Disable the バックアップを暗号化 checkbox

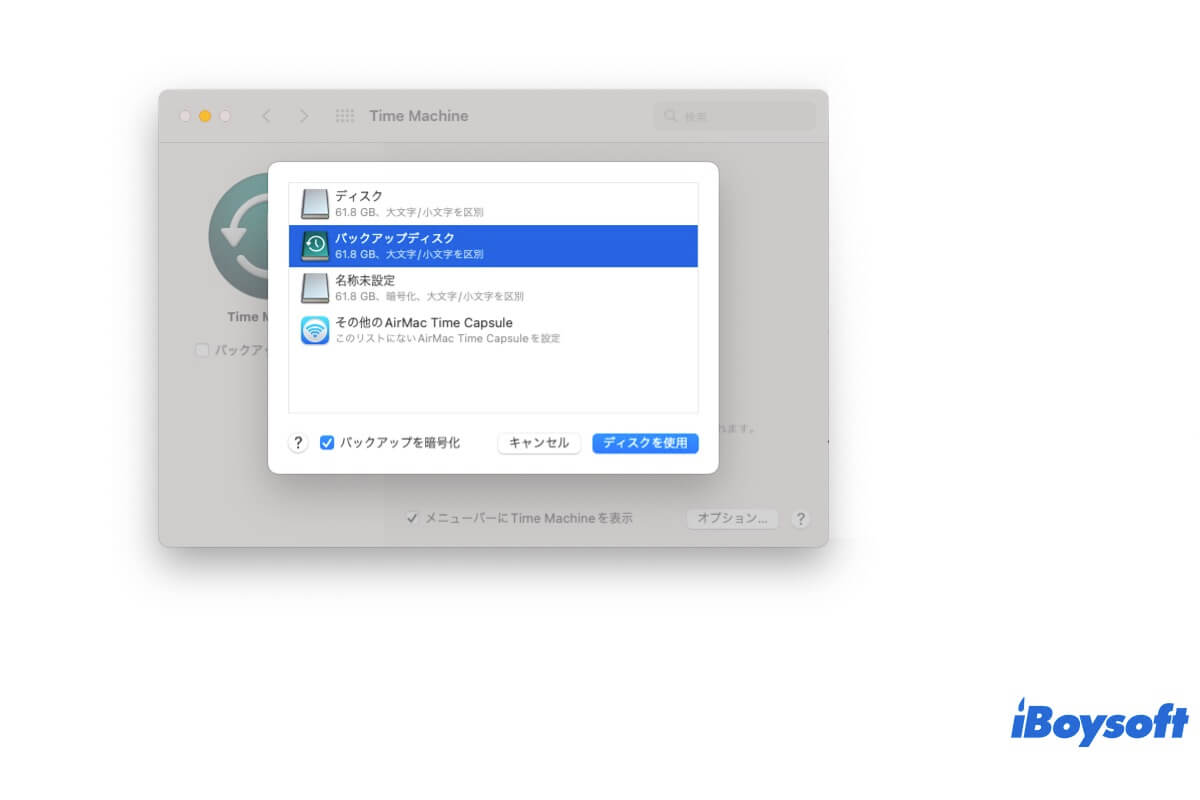[327, 442]
